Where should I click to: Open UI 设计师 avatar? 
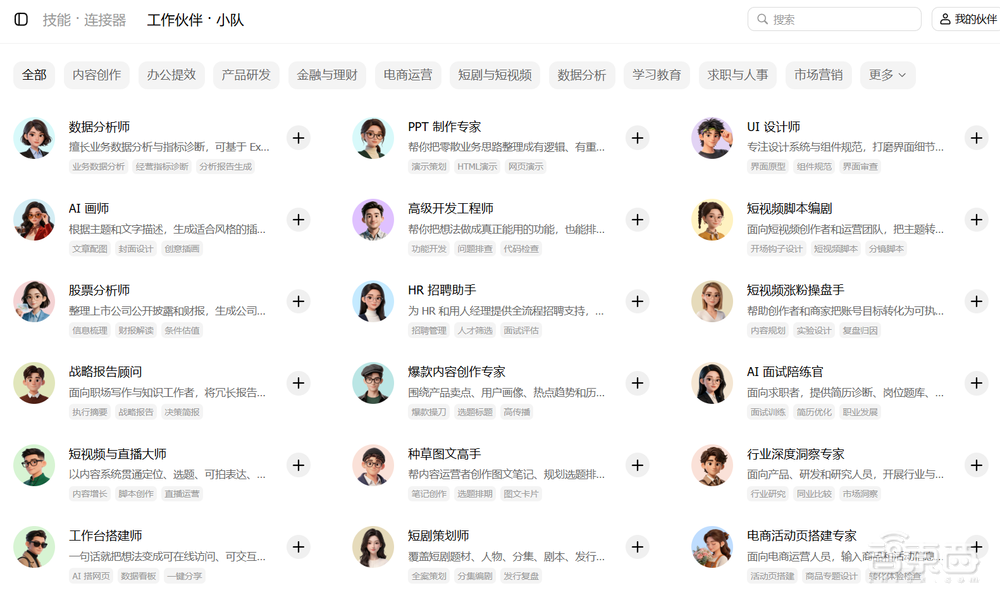click(712, 138)
